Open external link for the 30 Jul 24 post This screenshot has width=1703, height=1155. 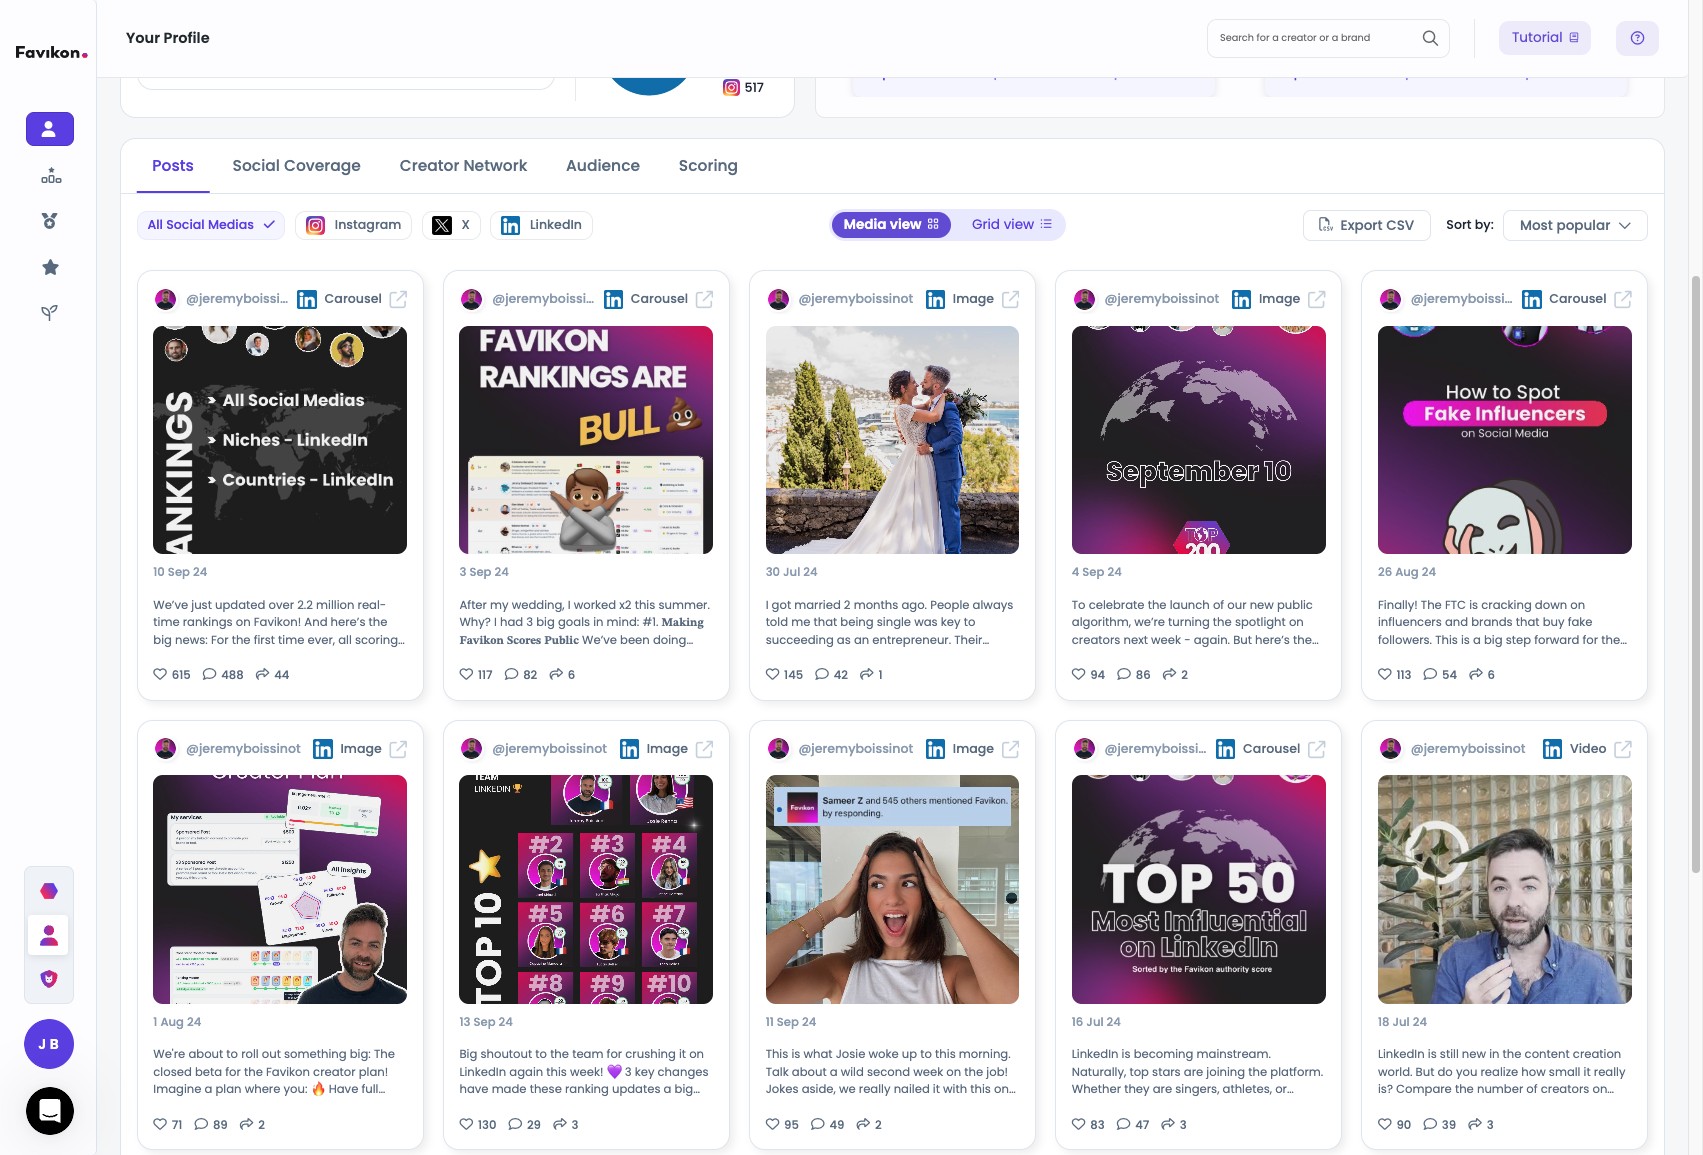[1010, 299]
